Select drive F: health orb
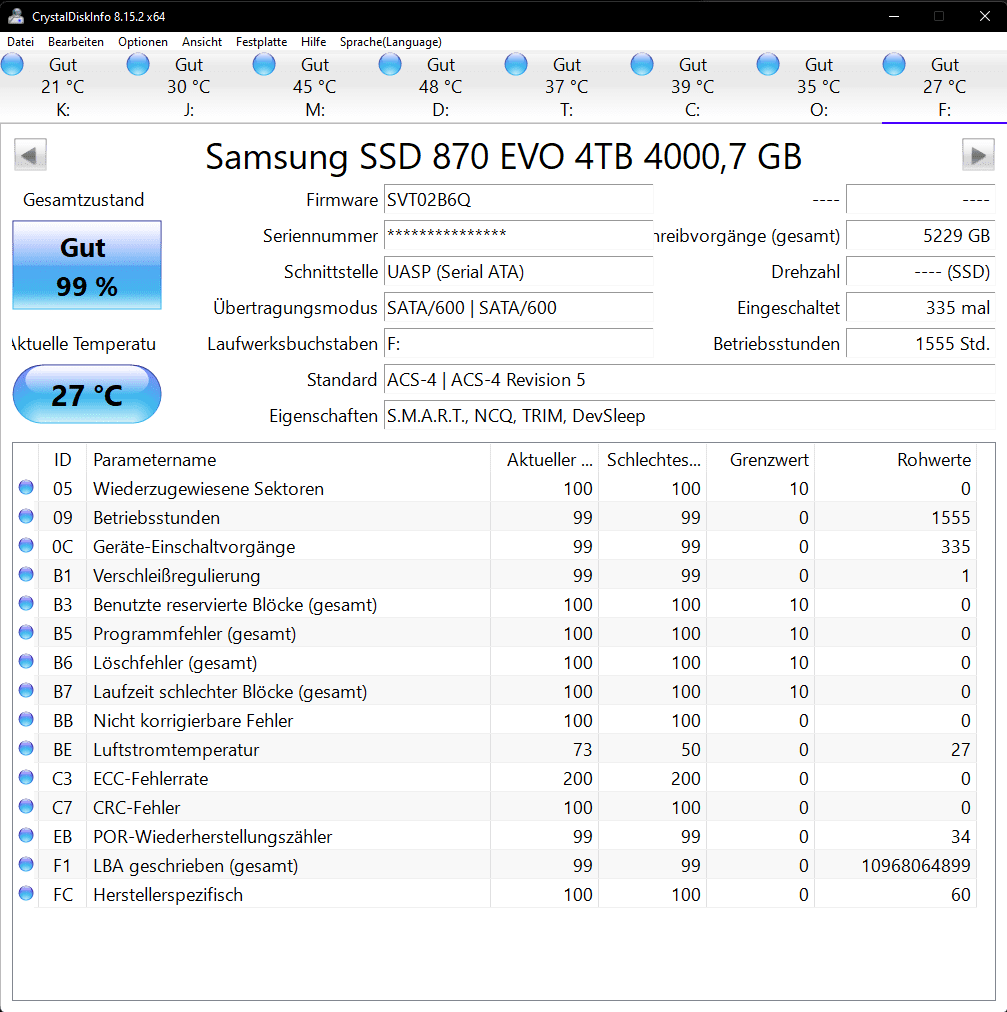The height and width of the screenshot is (1012, 1007). coord(894,65)
